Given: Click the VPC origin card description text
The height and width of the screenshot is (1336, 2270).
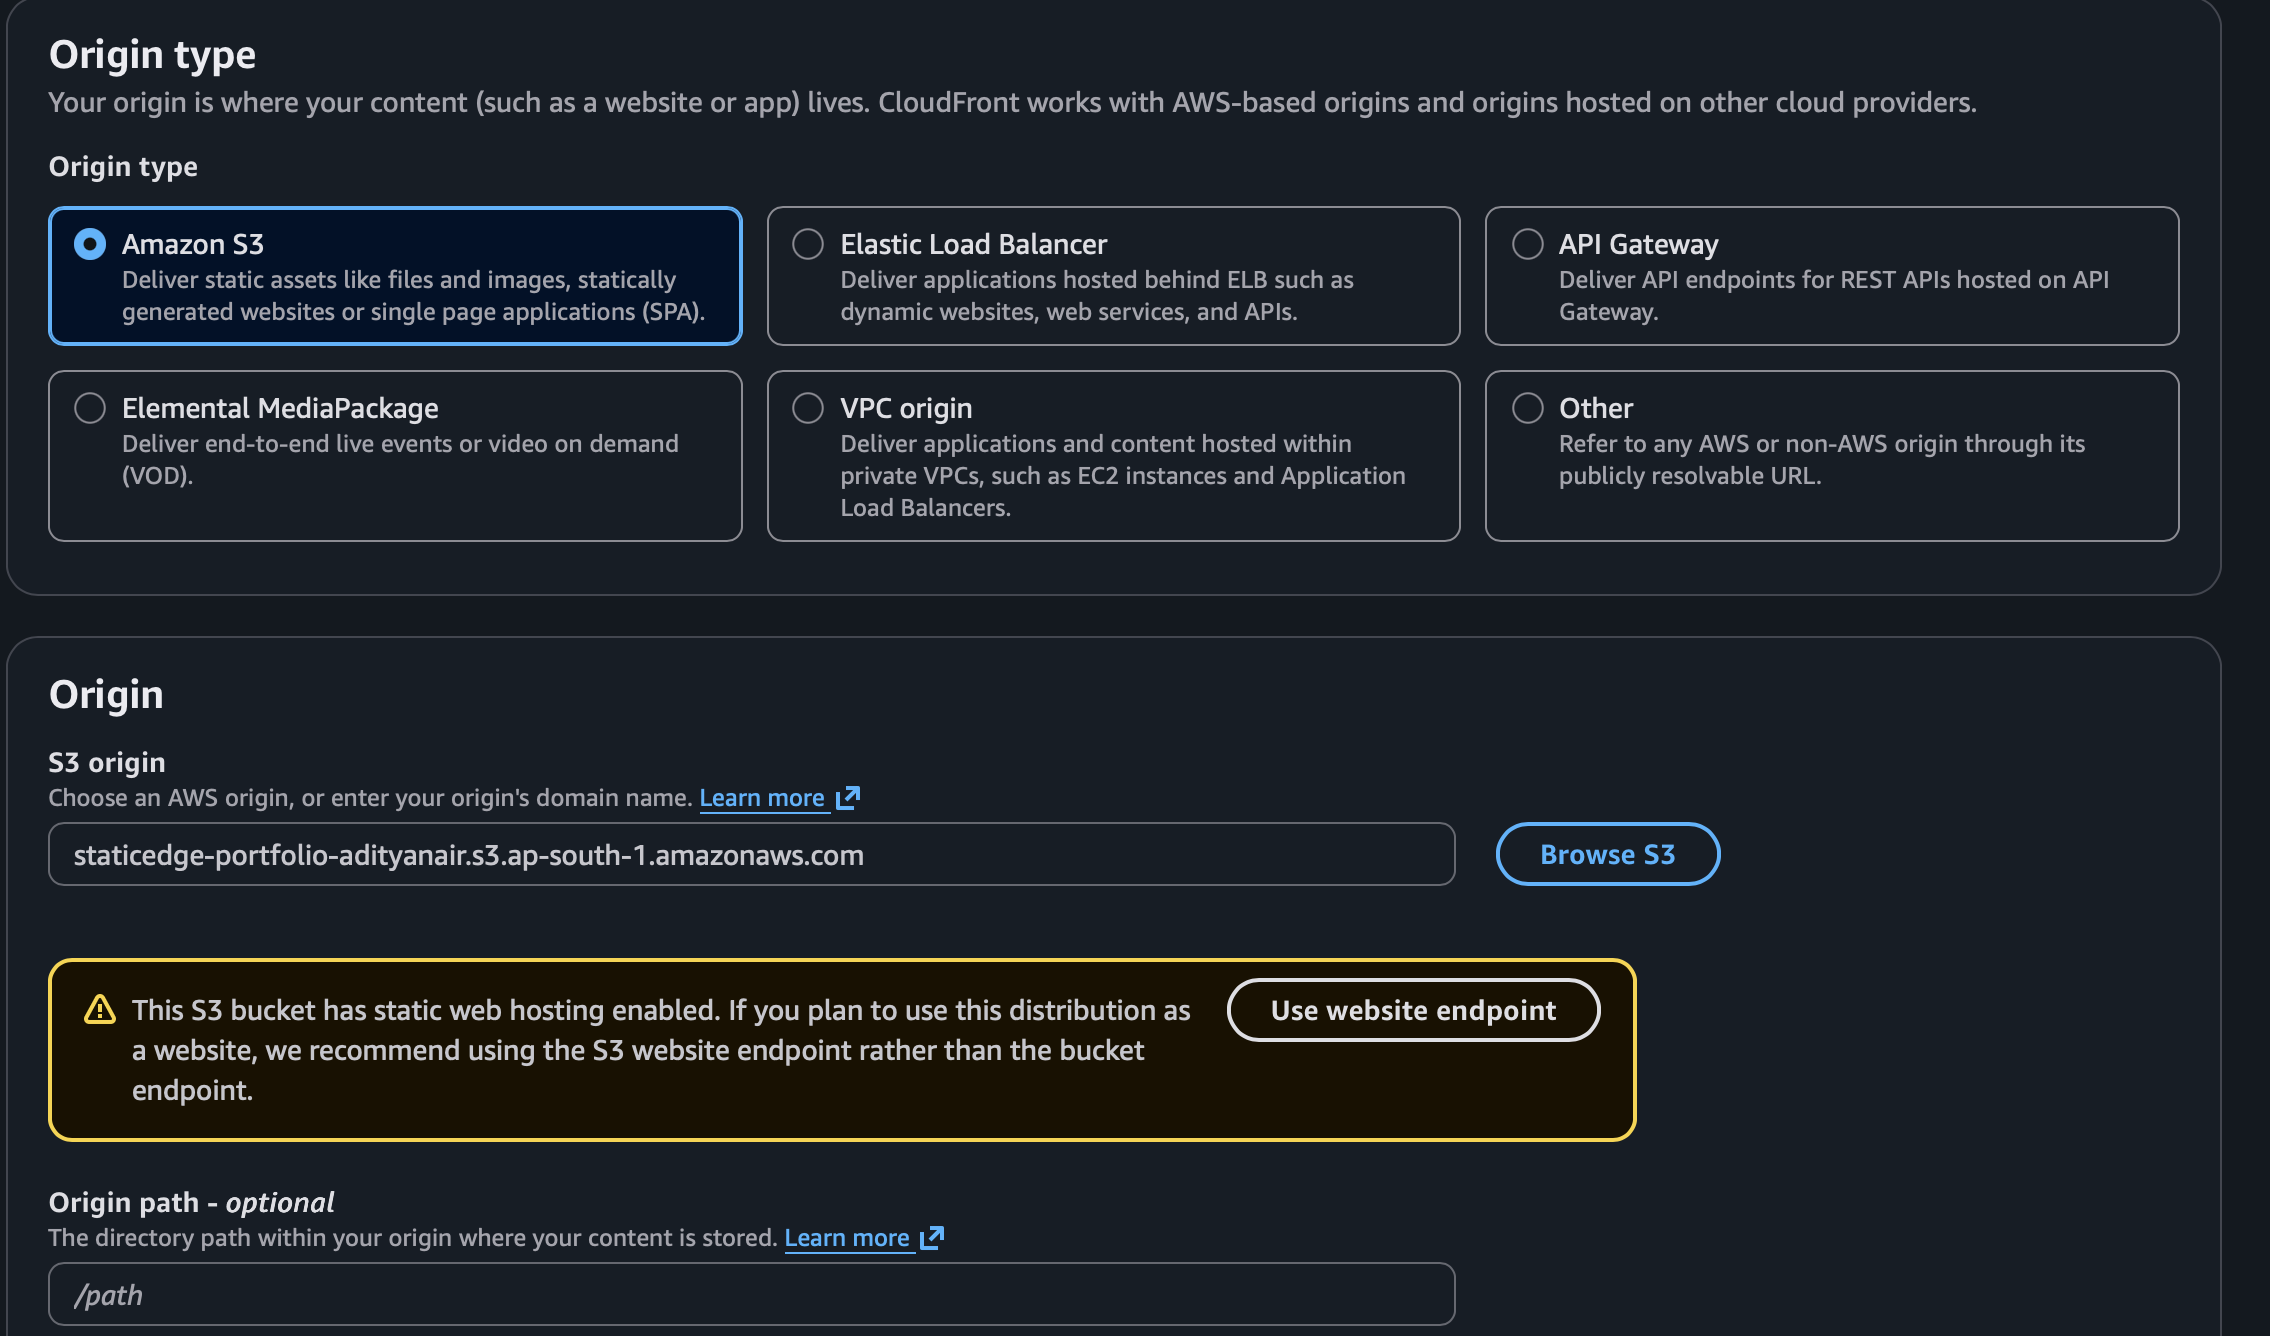Looking at the screenshot, I should point(1122,476).
